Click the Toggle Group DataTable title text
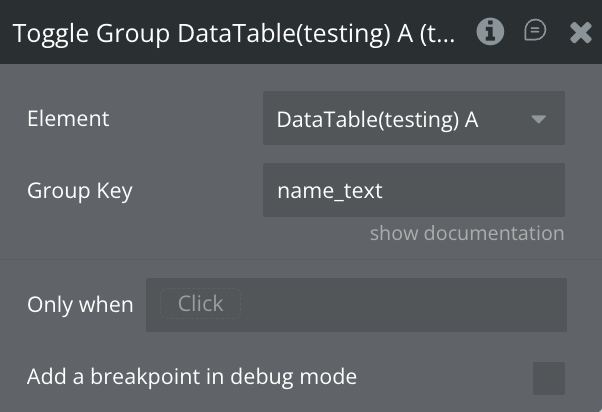This screenshot has width=602, height=412. [x=235, y=33]
